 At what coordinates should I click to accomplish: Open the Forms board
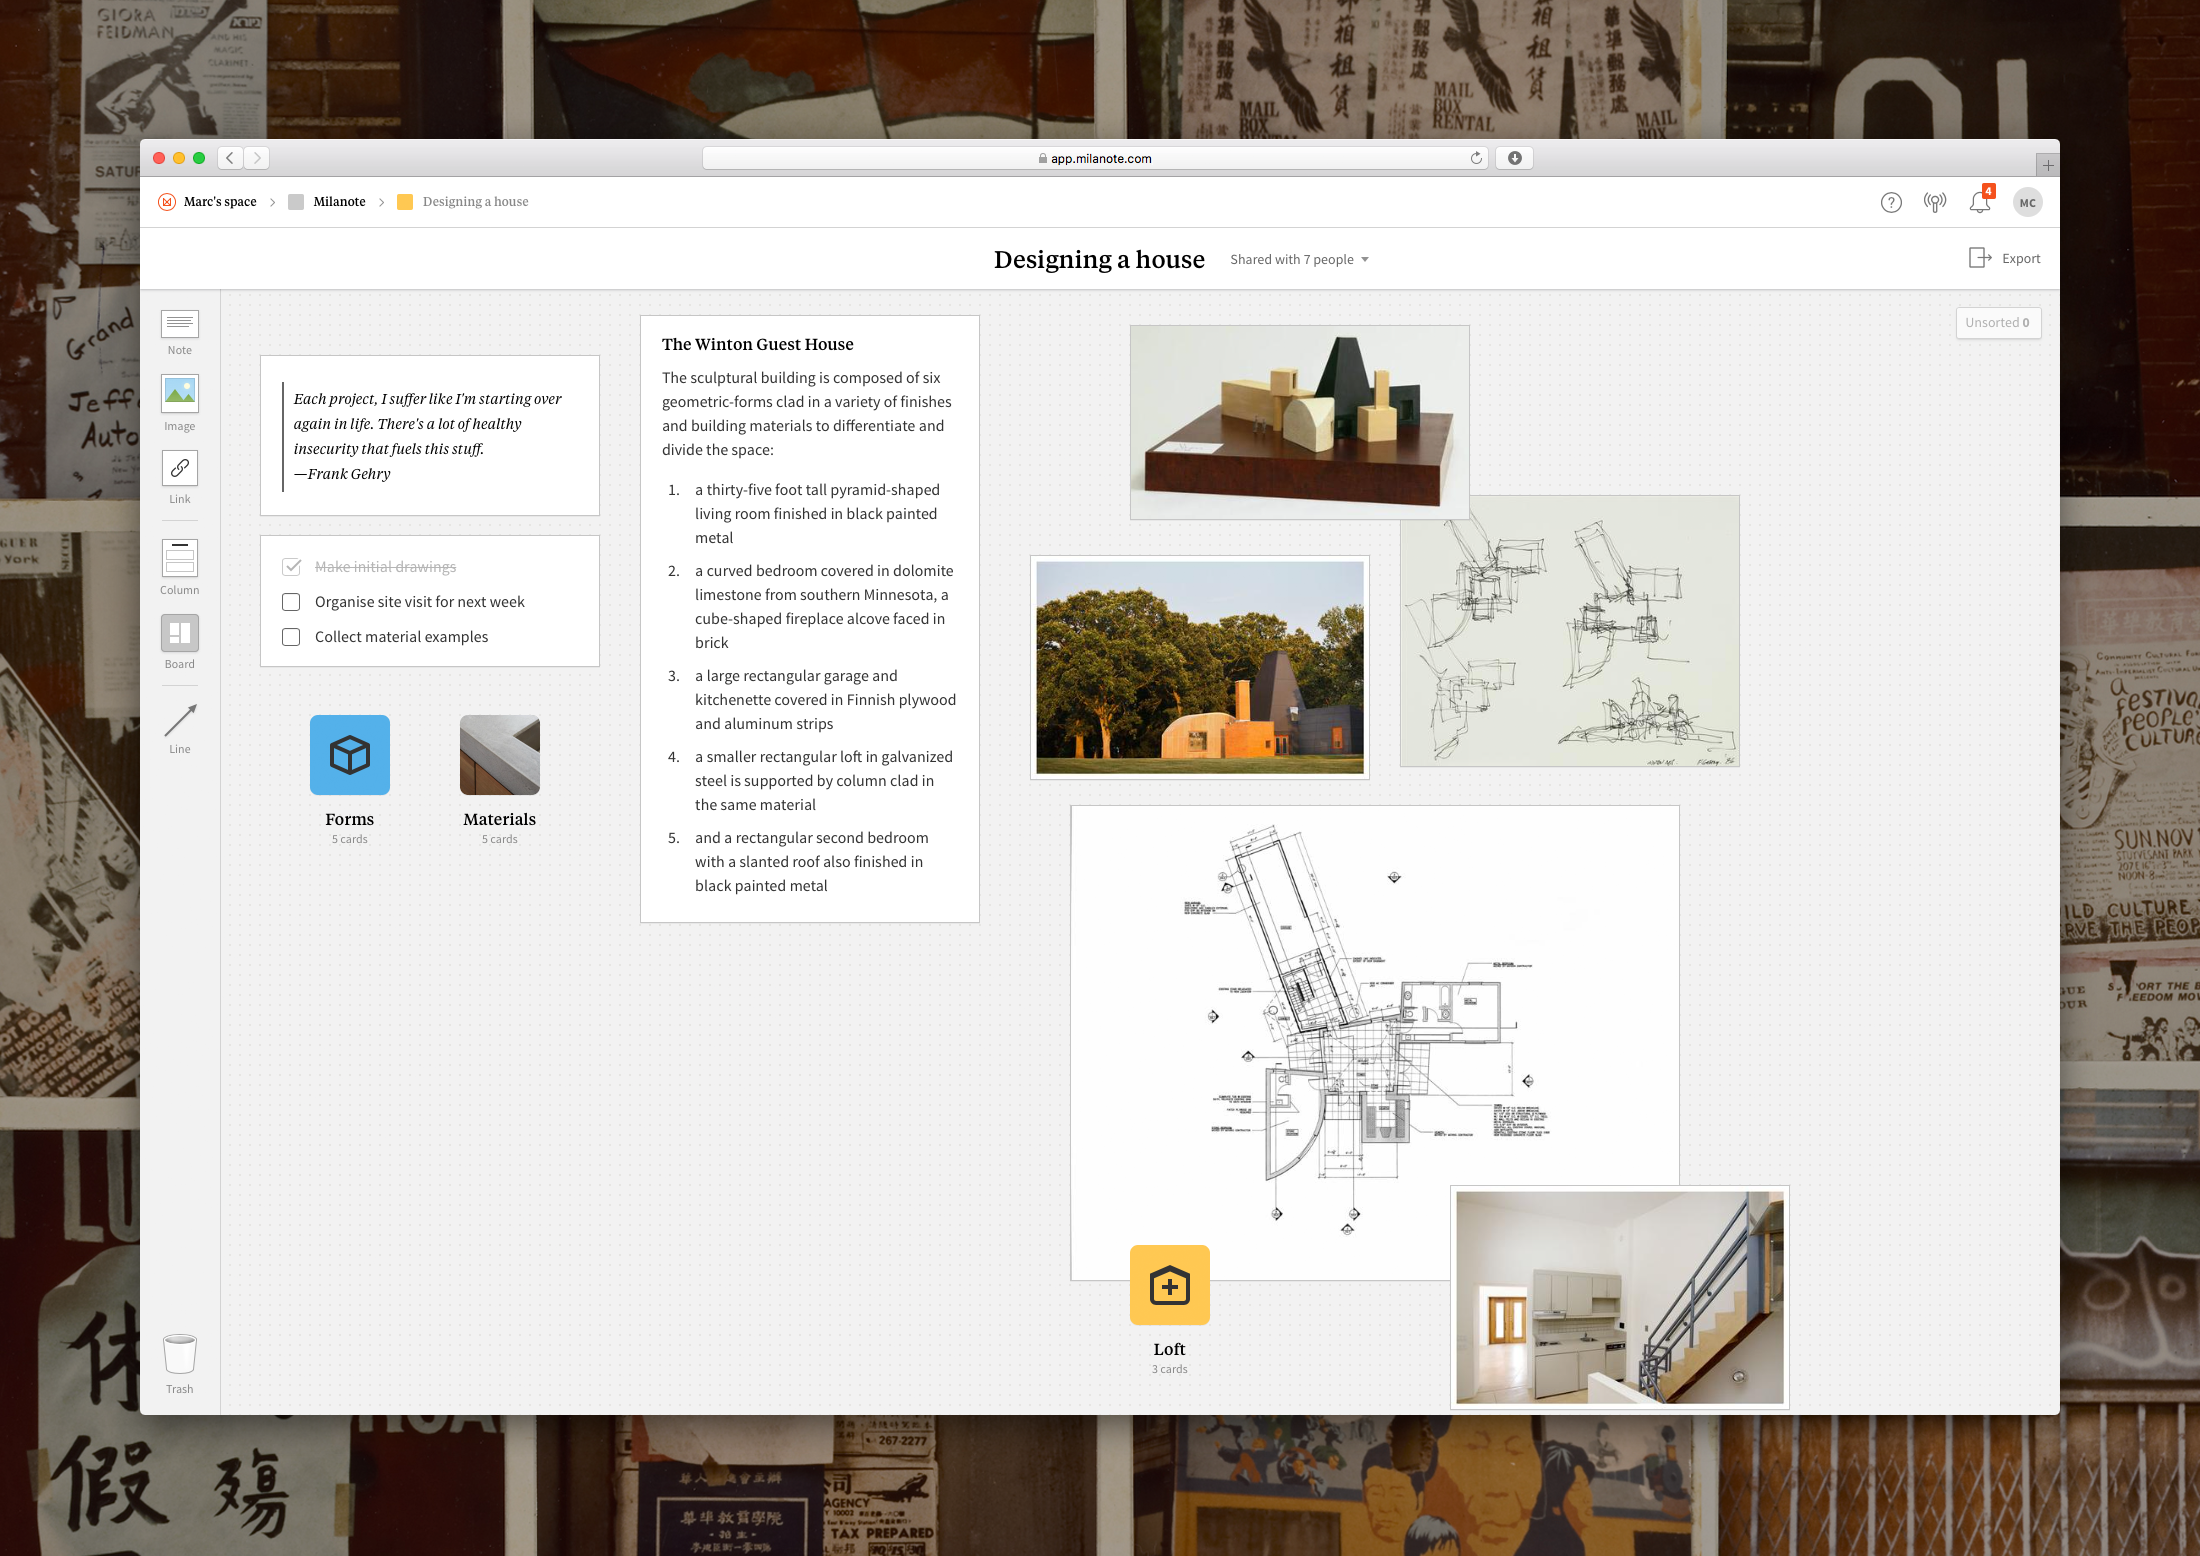pyautogui.click(x=350, y=756)
